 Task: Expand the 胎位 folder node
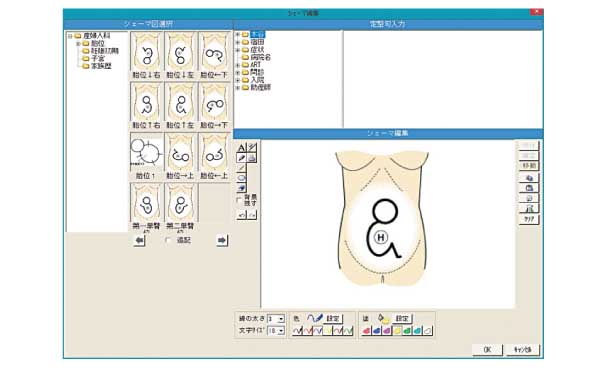pos(78,44)
